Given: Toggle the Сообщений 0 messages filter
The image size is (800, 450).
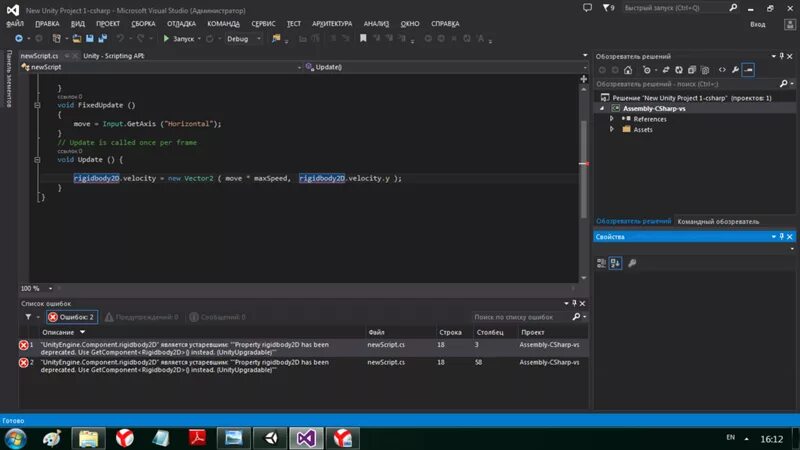Looking at the screenshot, I should coord(218,317).
